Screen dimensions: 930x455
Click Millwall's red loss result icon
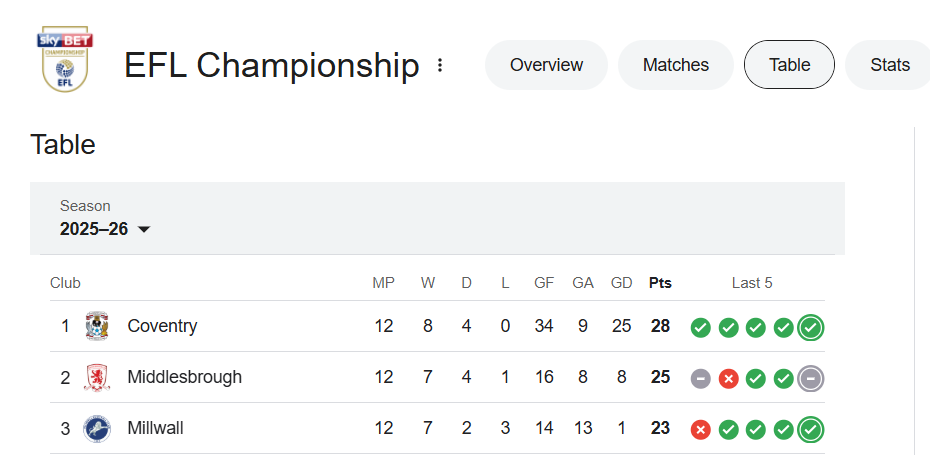tap(701, 429)
